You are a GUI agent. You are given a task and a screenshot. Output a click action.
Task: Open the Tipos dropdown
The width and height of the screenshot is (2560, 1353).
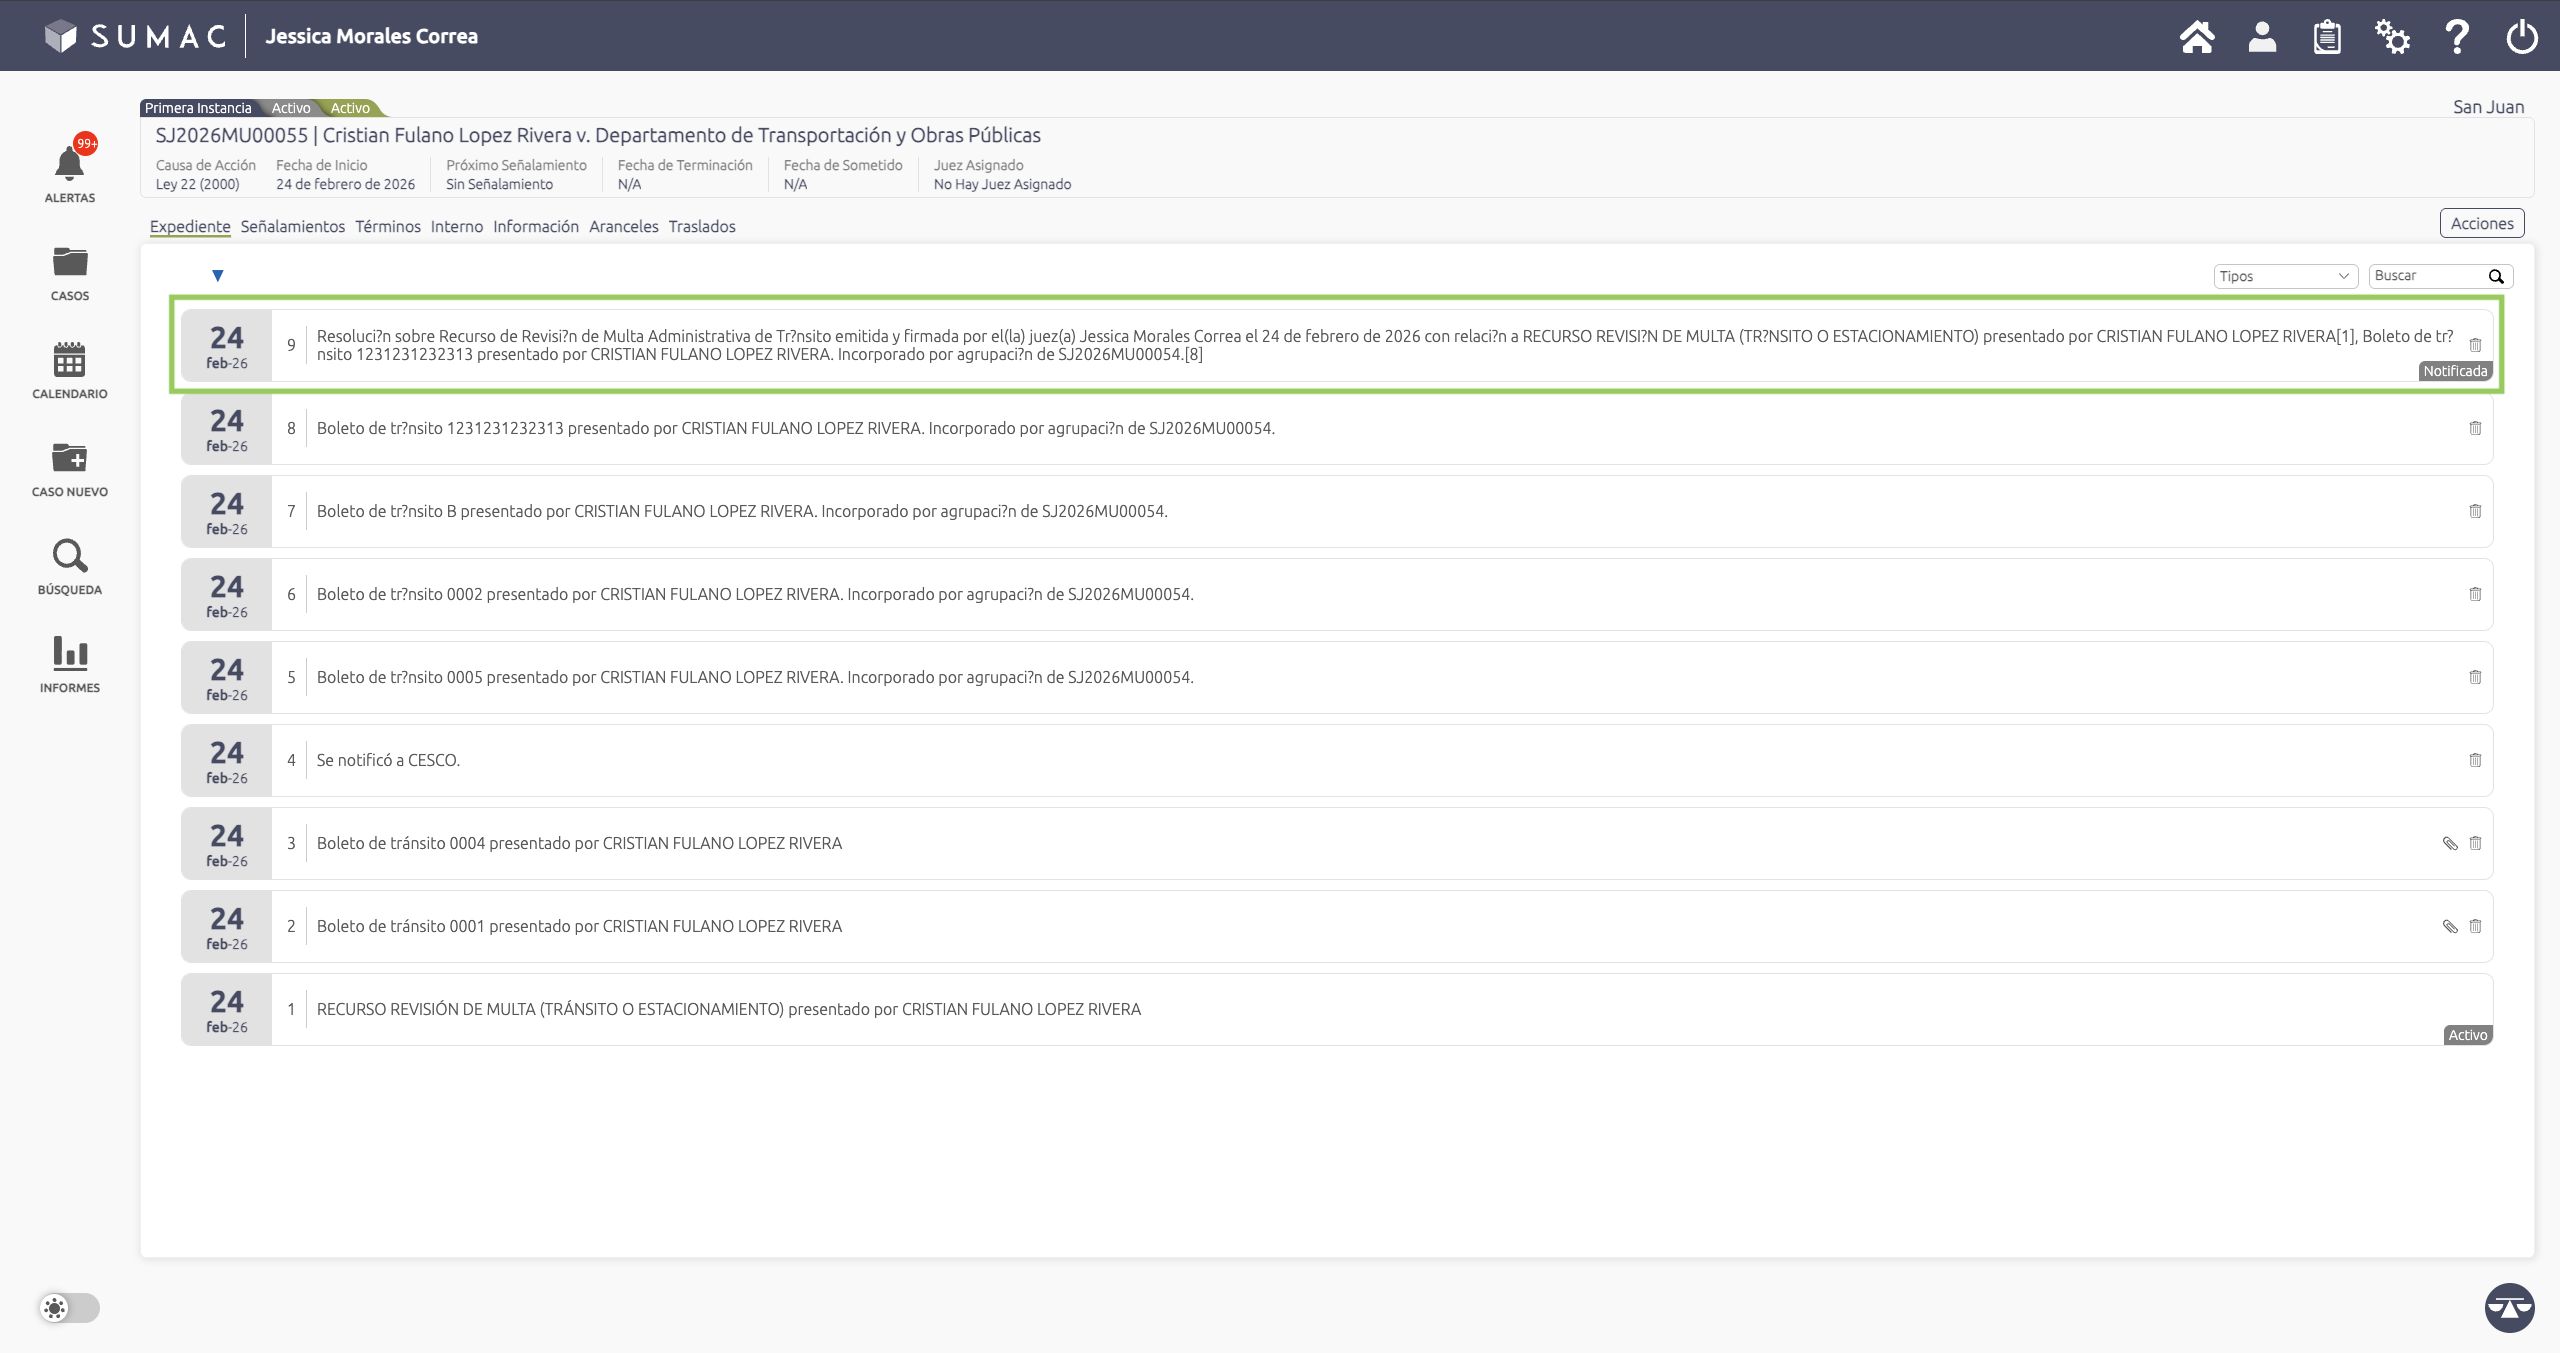tap(2284, 276)
